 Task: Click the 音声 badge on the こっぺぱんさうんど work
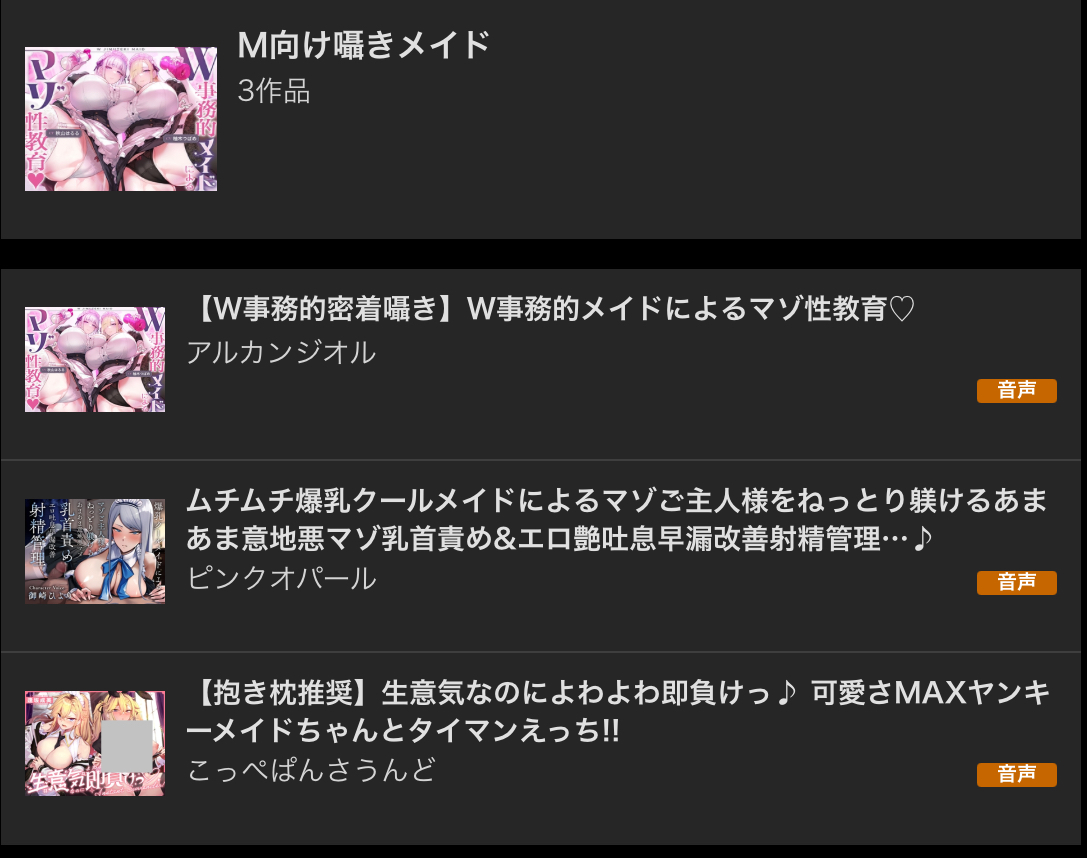pos(1016,774)
